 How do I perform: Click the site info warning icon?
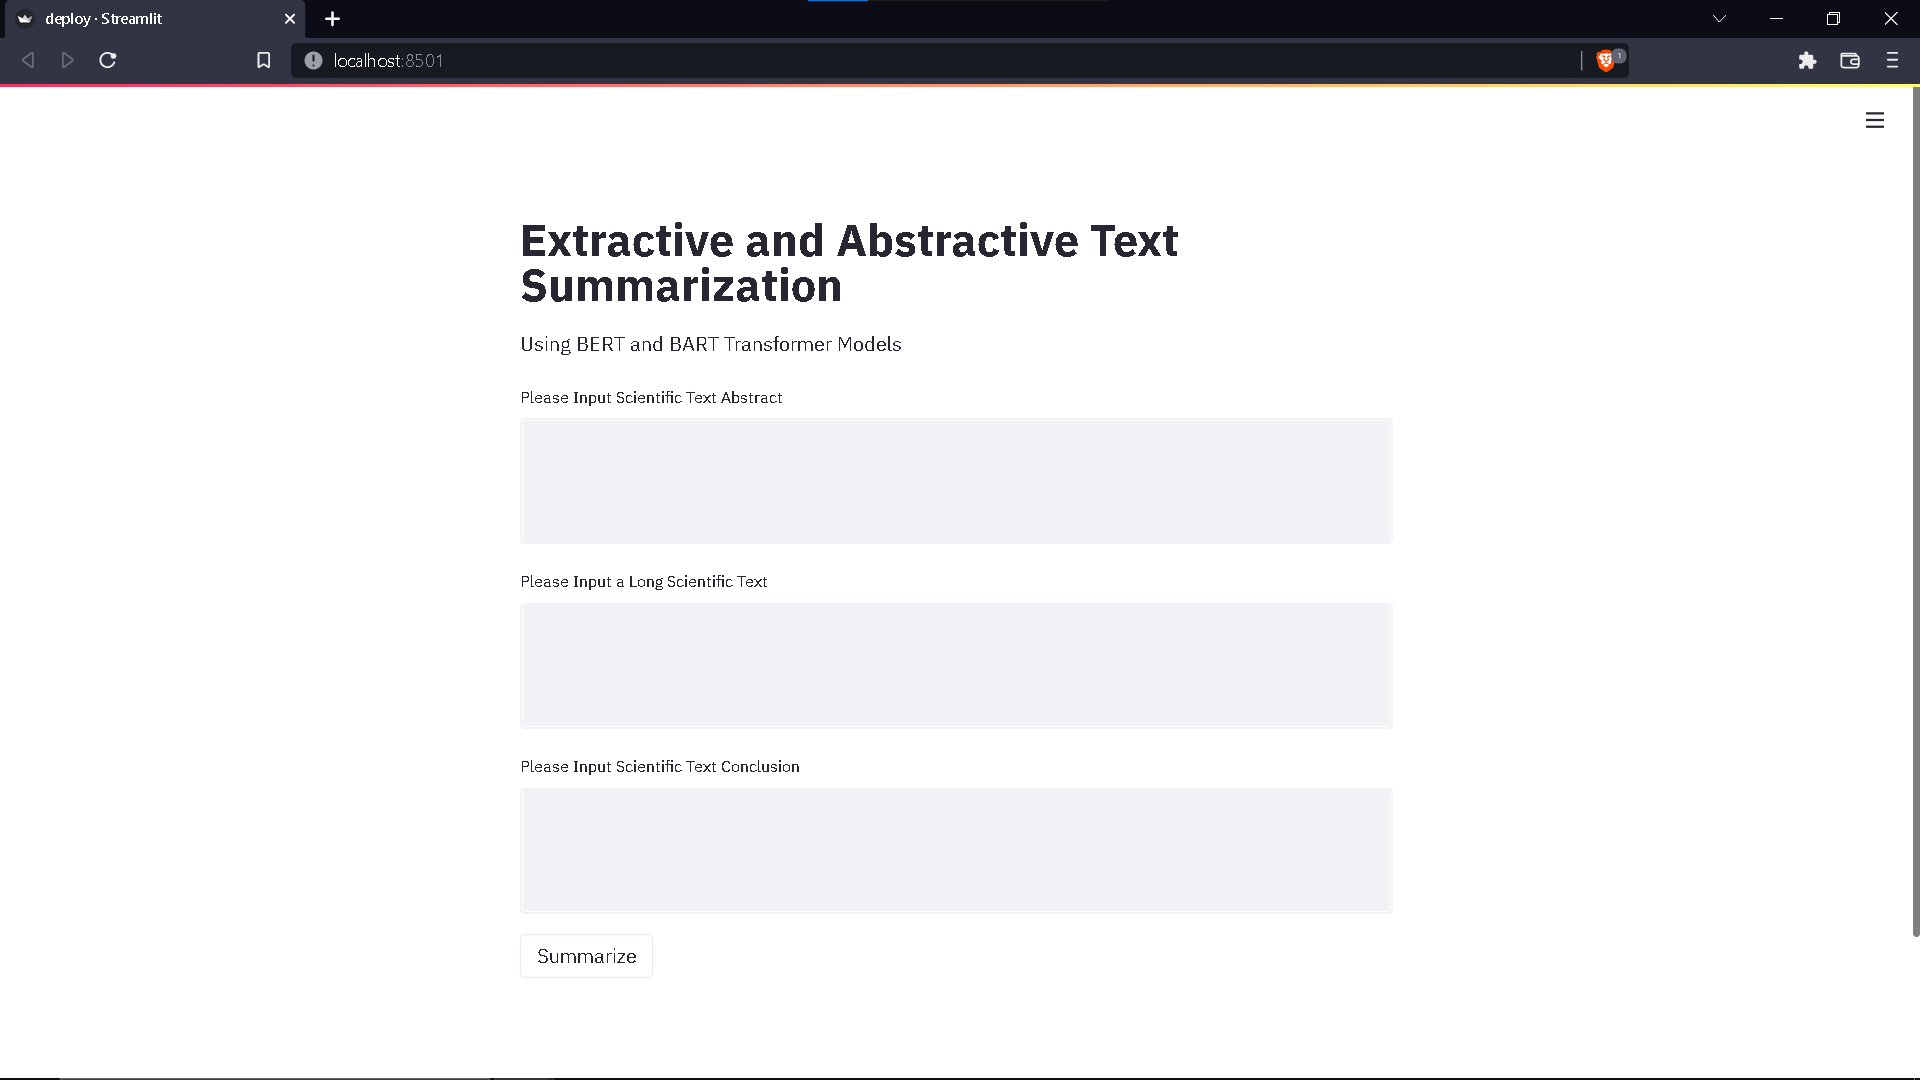click(313, 61)
